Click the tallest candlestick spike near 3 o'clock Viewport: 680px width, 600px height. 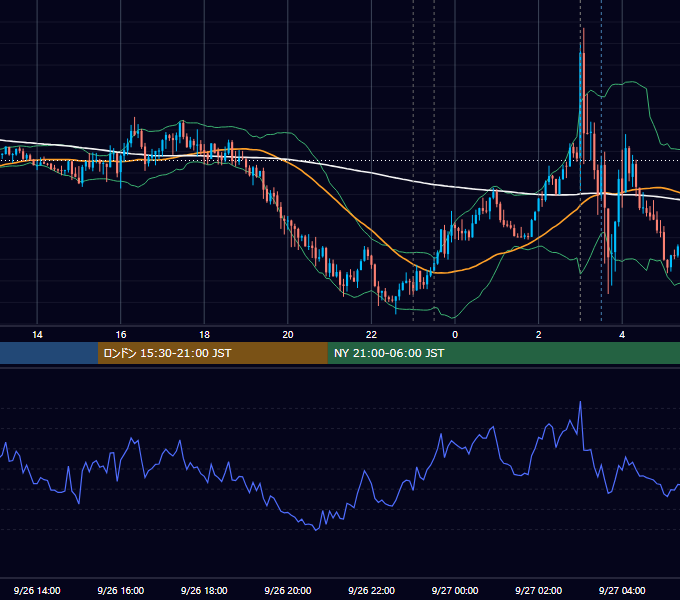(584, 95)
